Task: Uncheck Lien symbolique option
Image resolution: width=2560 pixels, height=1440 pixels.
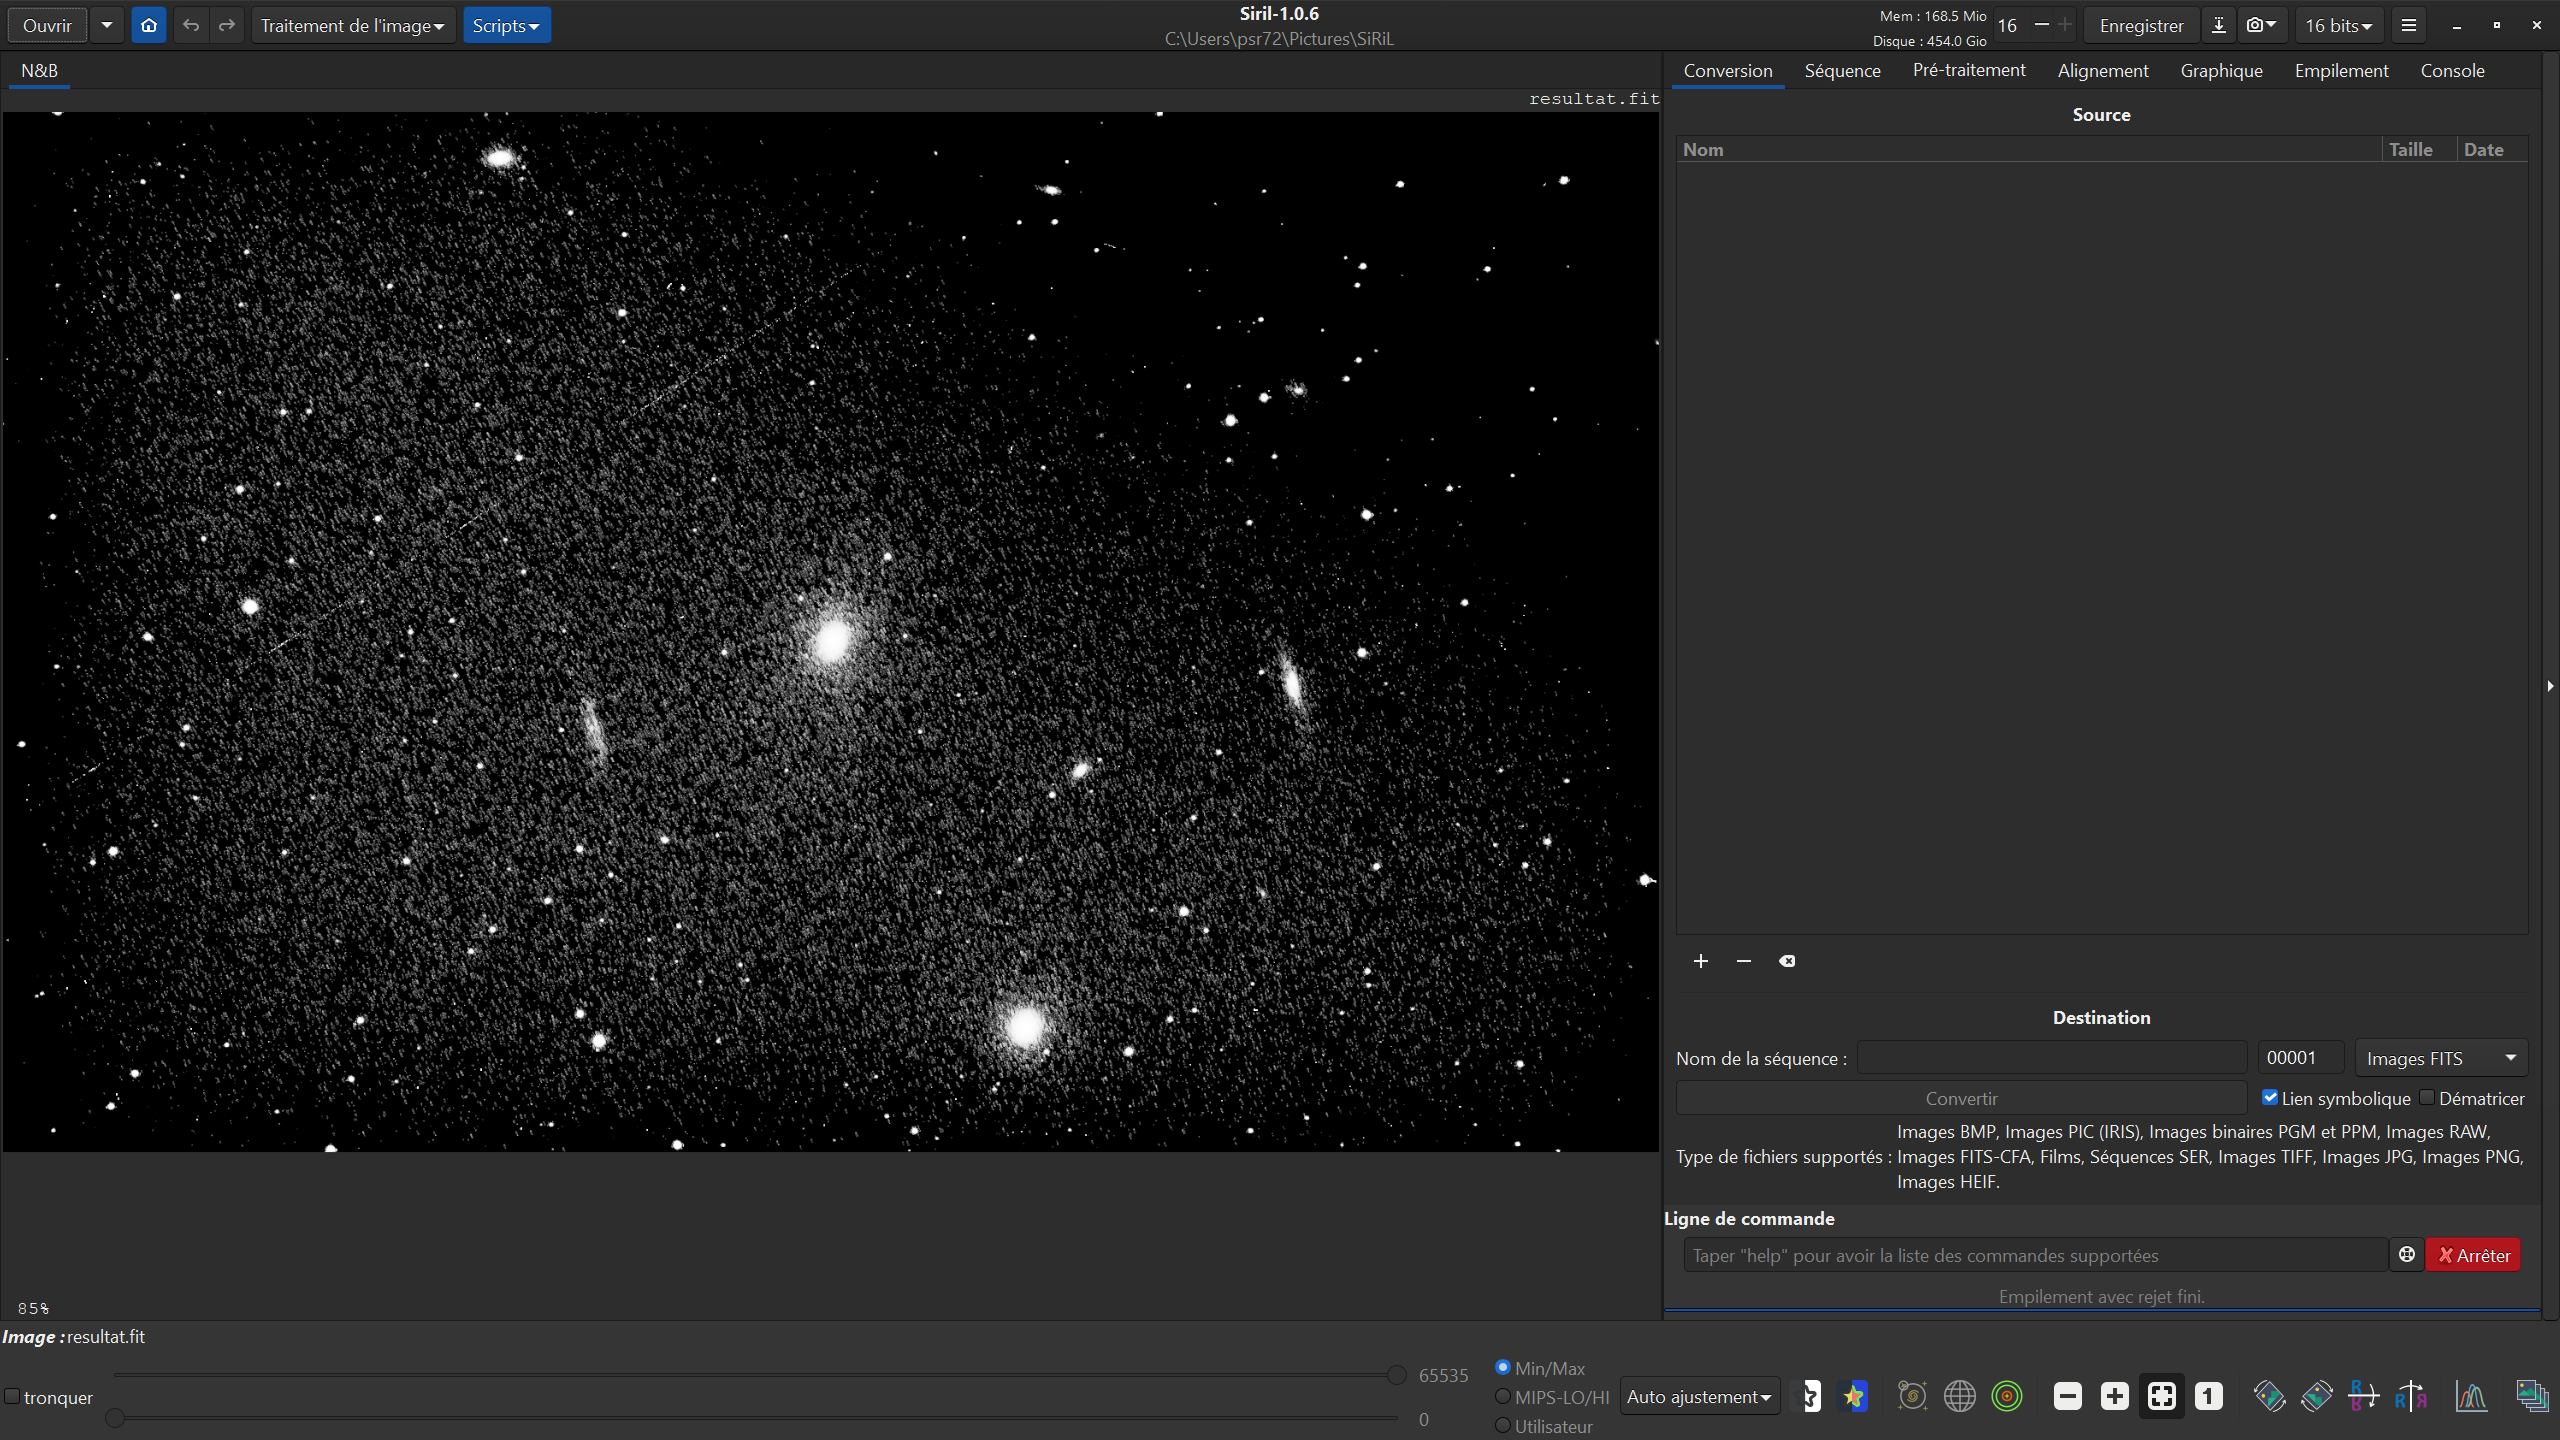Action: click(2270, 1098)
